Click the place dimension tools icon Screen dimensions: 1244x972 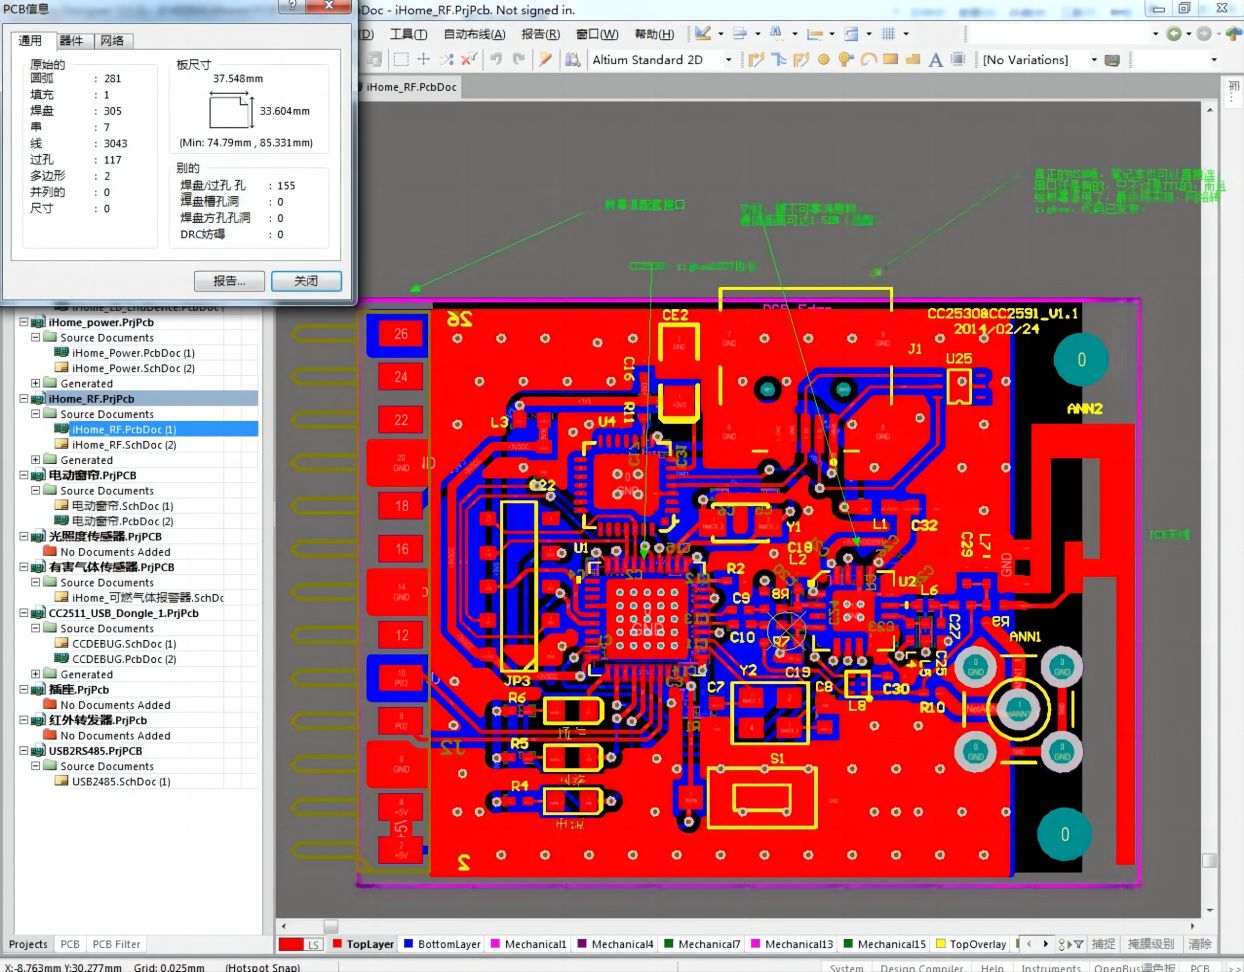click(814, 33)
